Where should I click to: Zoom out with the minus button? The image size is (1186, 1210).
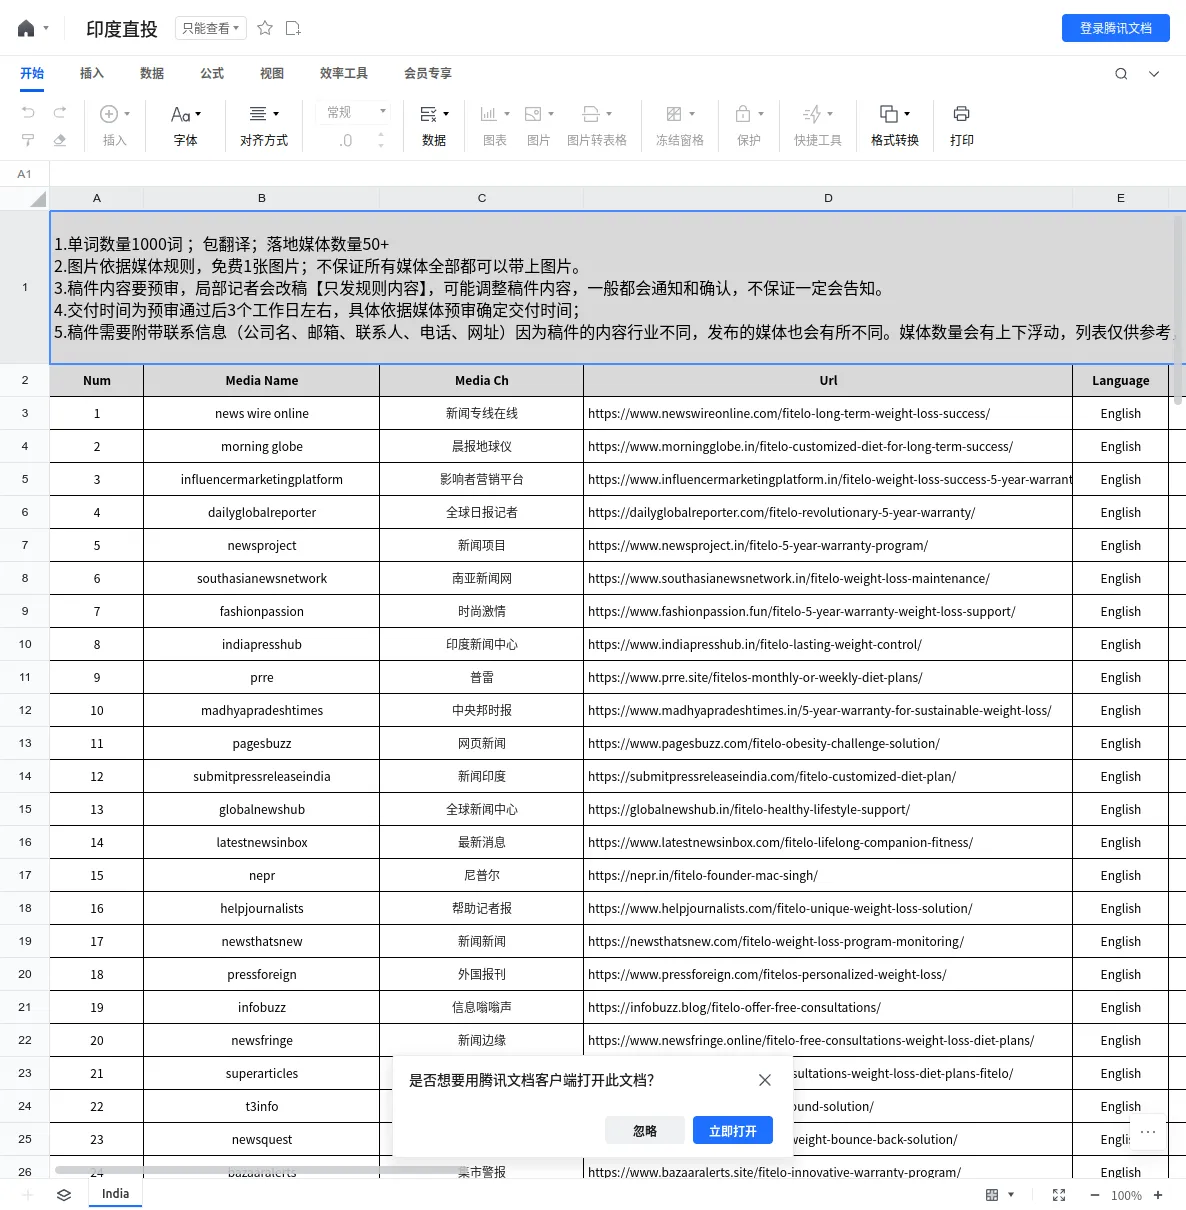[1095, 1195]
